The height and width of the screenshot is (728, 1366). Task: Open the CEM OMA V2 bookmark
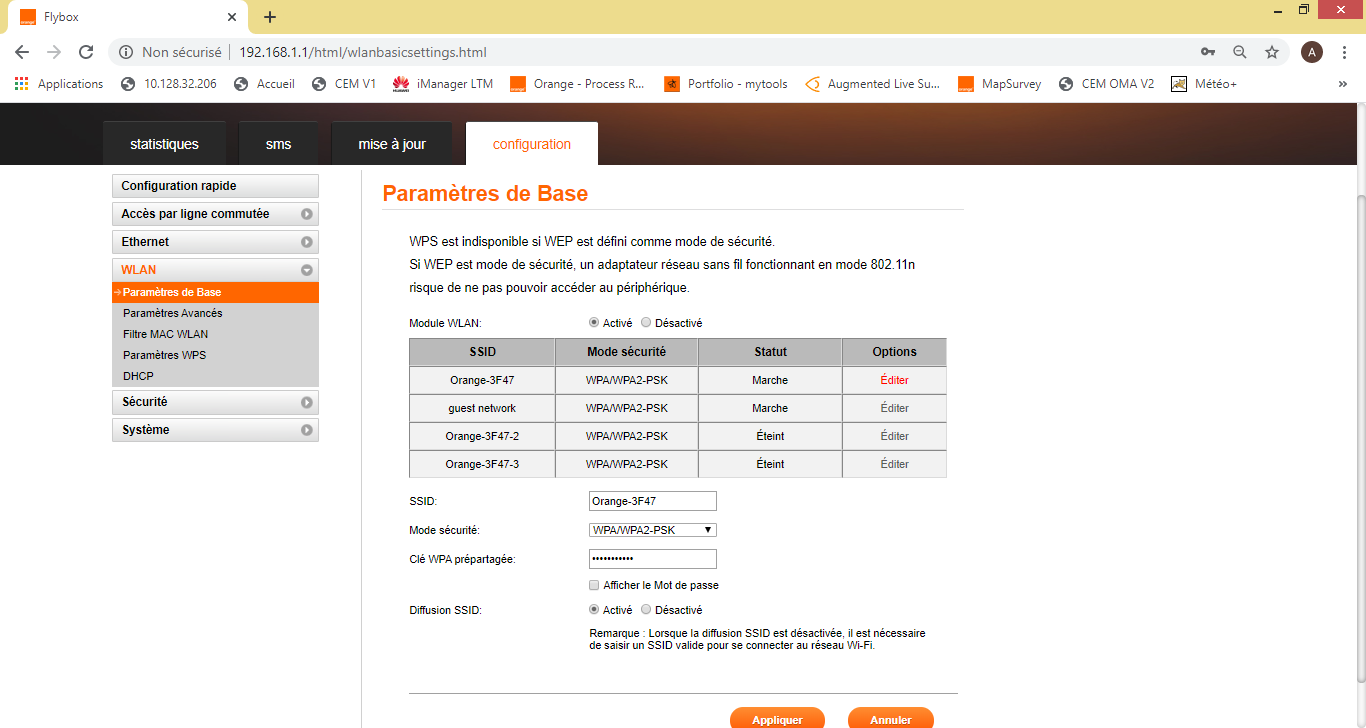pos(1106,84)
